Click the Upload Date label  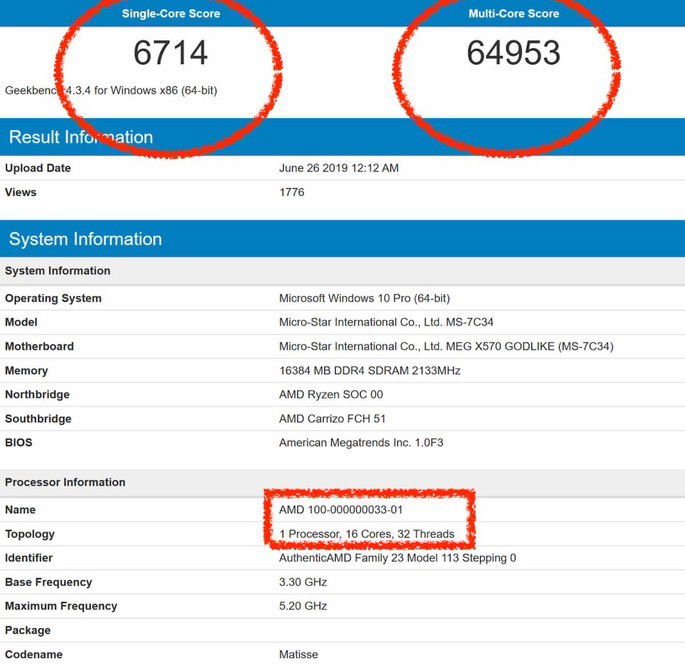[x=38, y=168]
